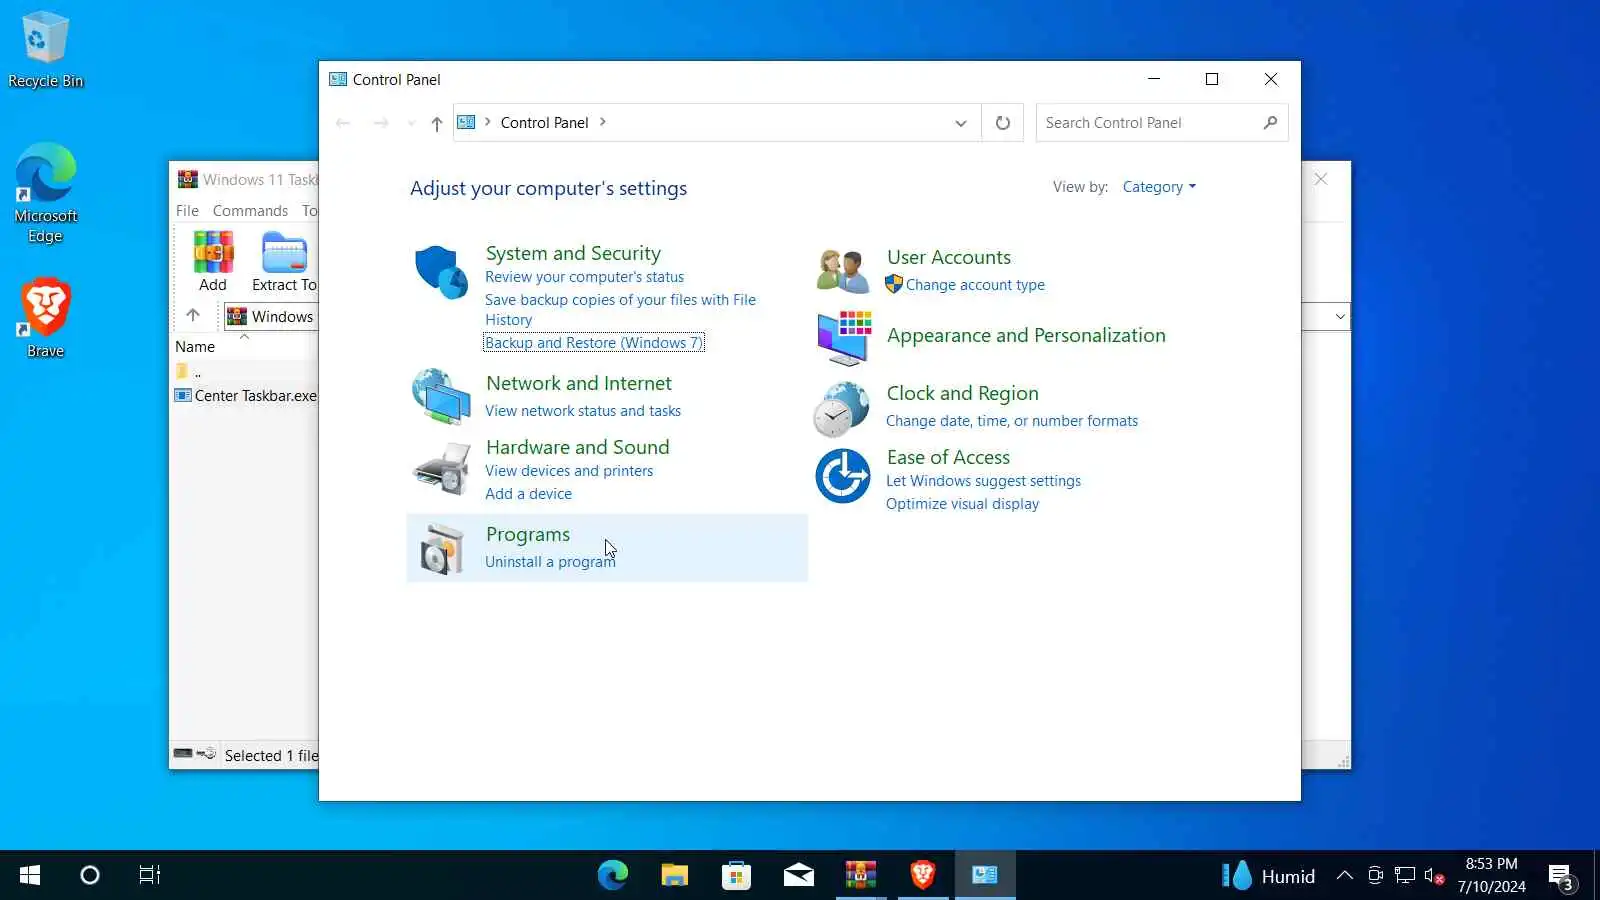
Task: Refresh the Control Panel view
Action: [x=1002, y=123]
